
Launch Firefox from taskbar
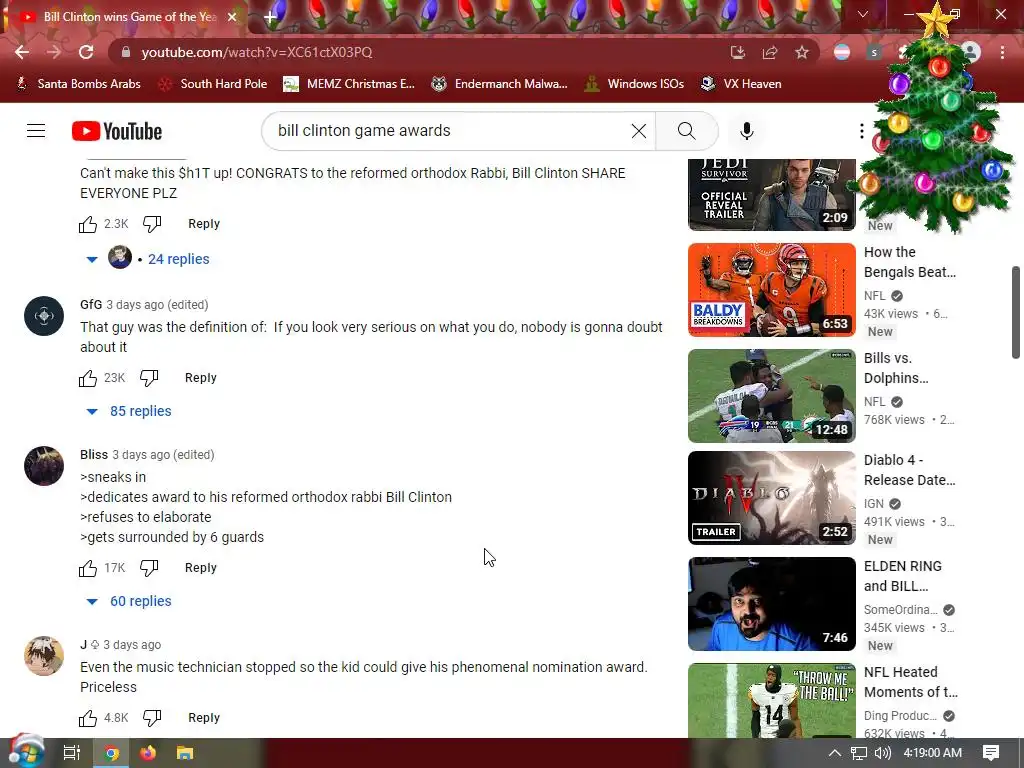point(148,753)
